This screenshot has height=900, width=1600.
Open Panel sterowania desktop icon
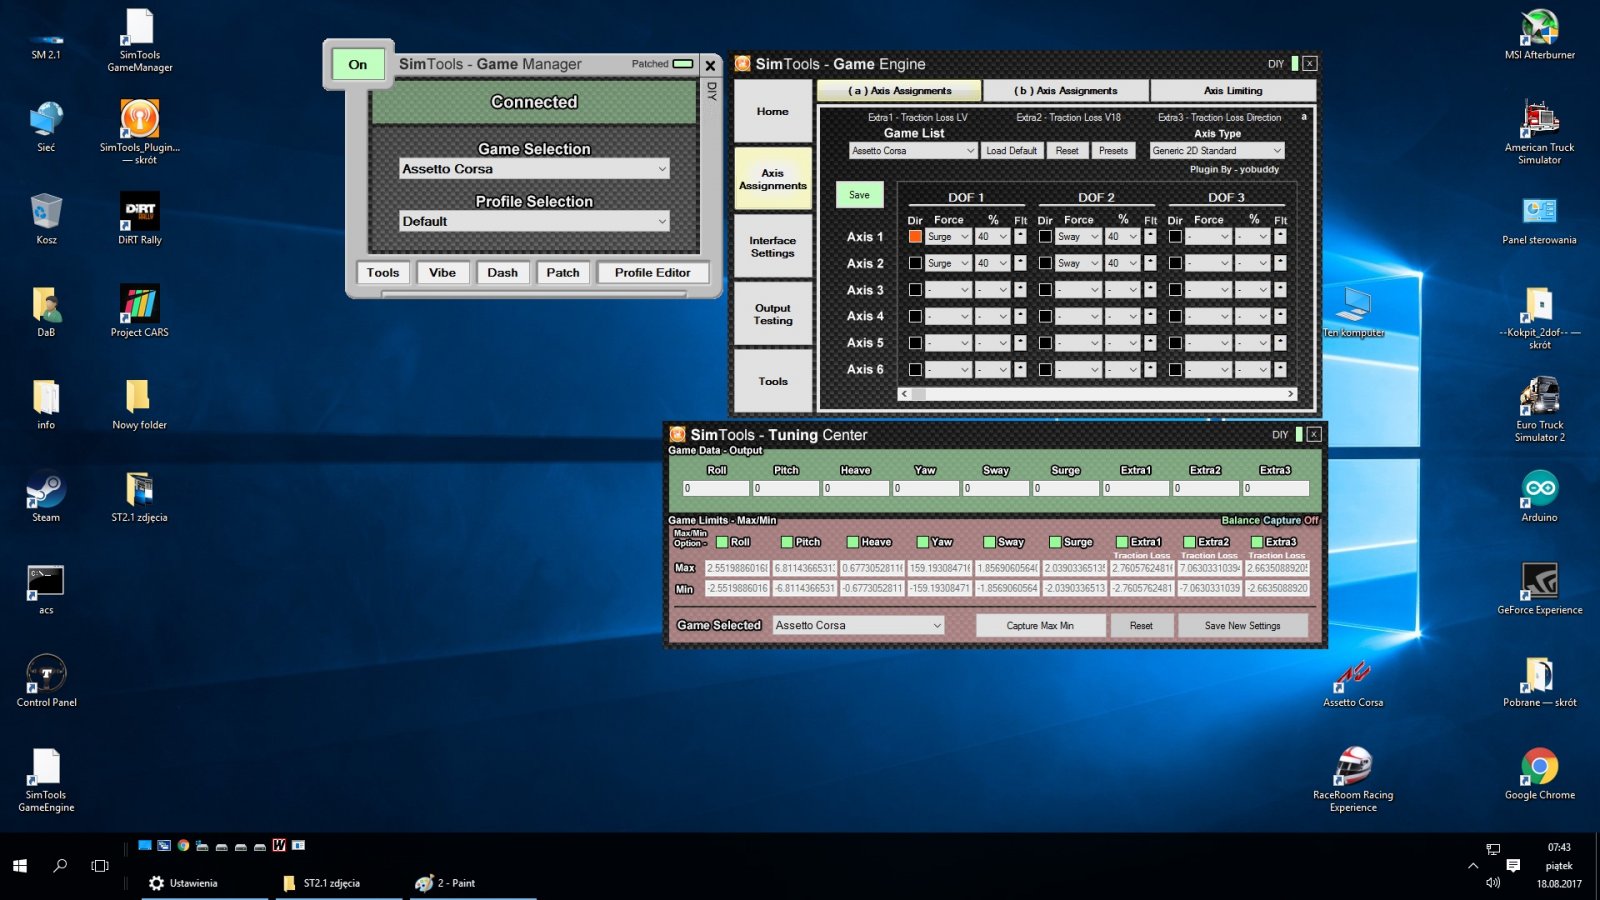1539,219
